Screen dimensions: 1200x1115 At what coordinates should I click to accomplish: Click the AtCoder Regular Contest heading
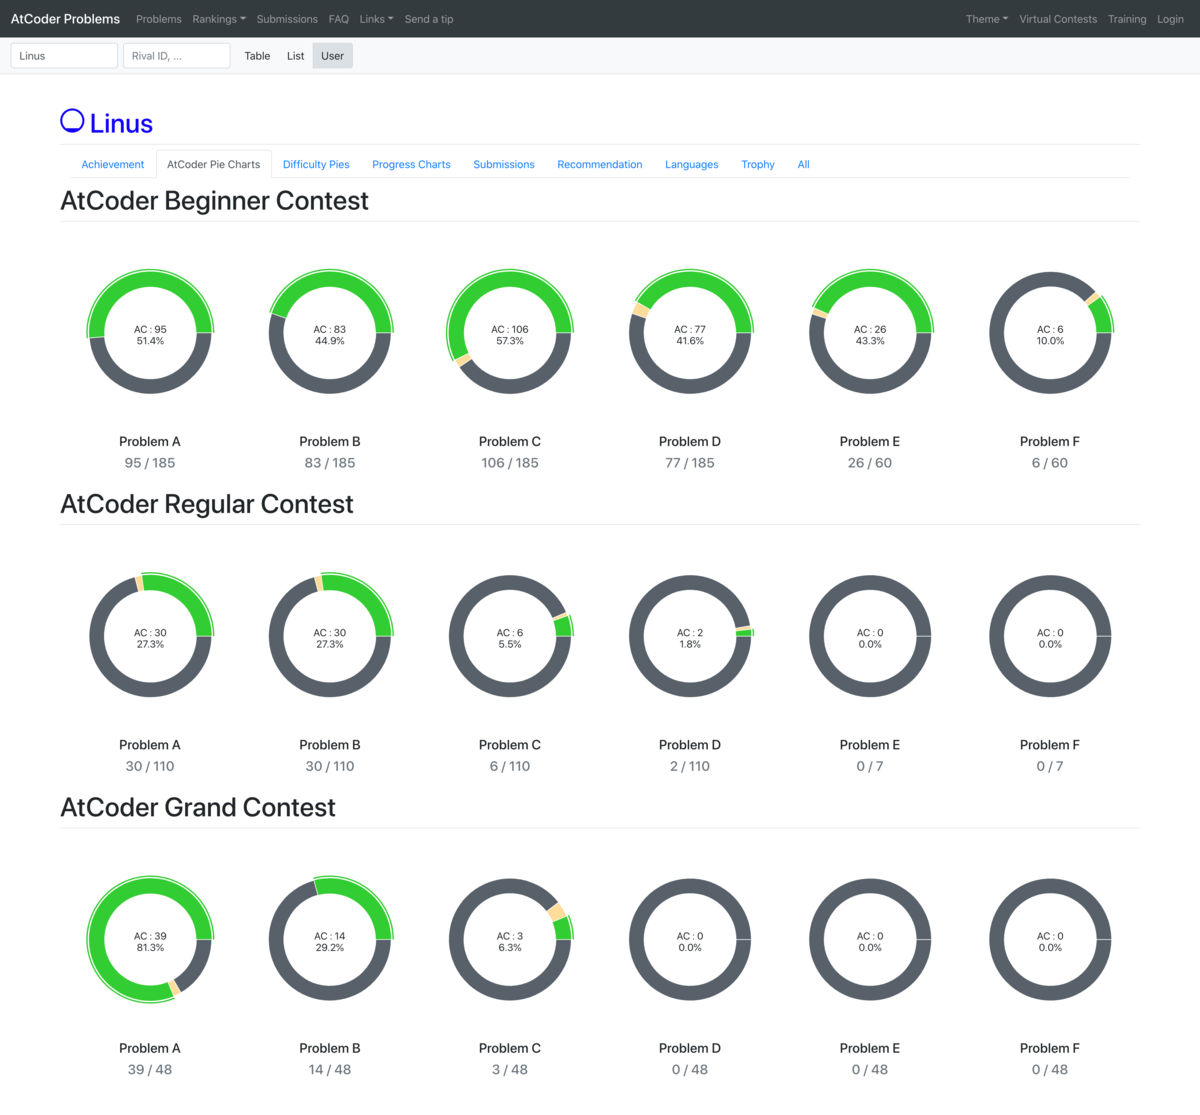coord(207,504)
